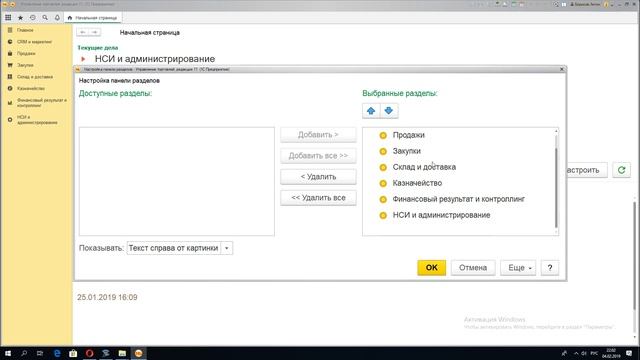The width and height of the screenshot is (640, 360).
Task: Switch to the Начальная страница tab
Action: 93,18
